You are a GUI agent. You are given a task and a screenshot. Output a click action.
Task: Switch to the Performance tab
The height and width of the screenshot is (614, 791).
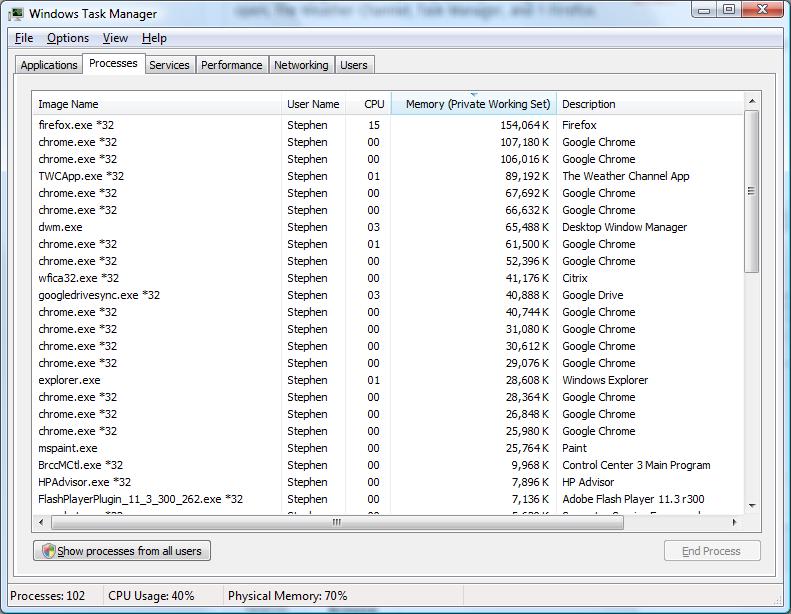[x=231, y=65]
